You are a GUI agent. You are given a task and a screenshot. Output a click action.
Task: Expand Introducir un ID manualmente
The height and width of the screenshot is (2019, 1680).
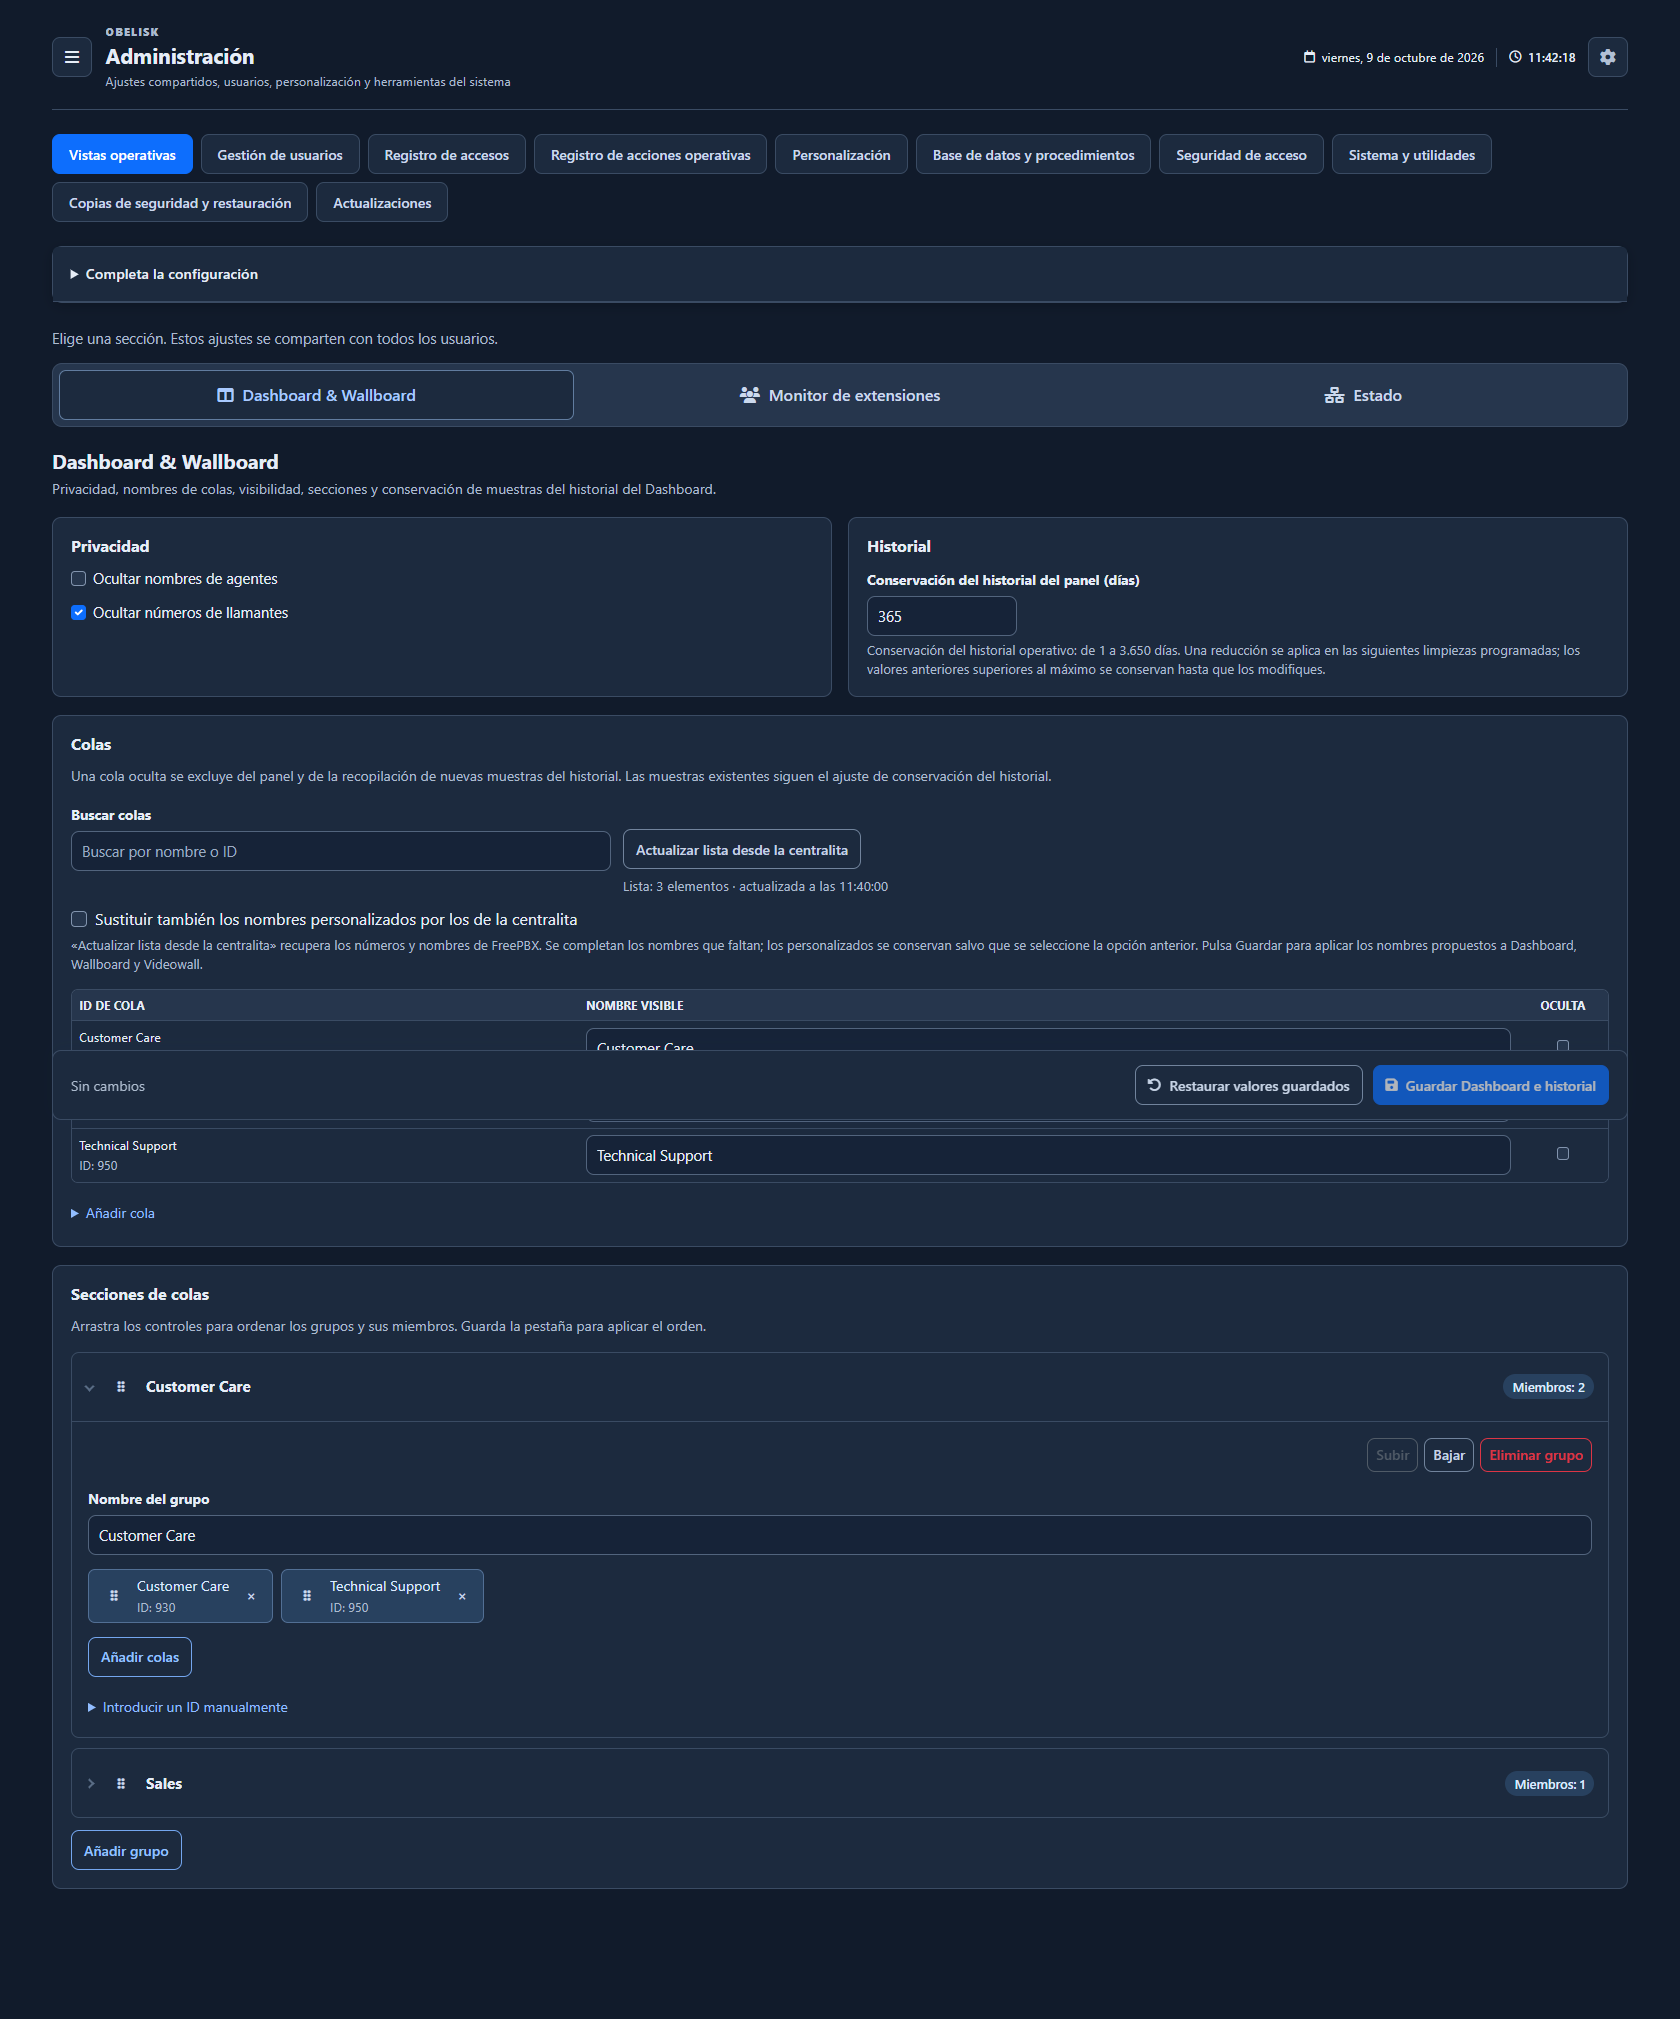pos(188,1707)
